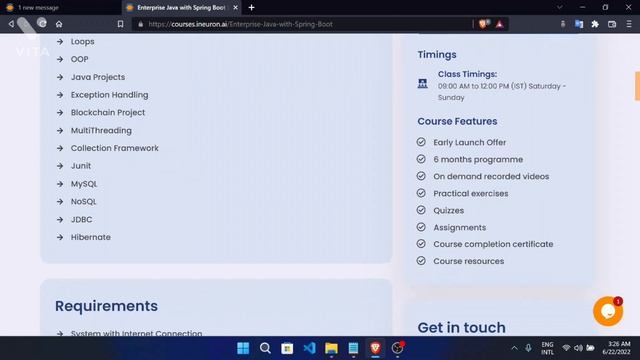The width and height of the screenshot is (640, 360).
Task: Show hidden system tray icons
Action: [514, 348]
